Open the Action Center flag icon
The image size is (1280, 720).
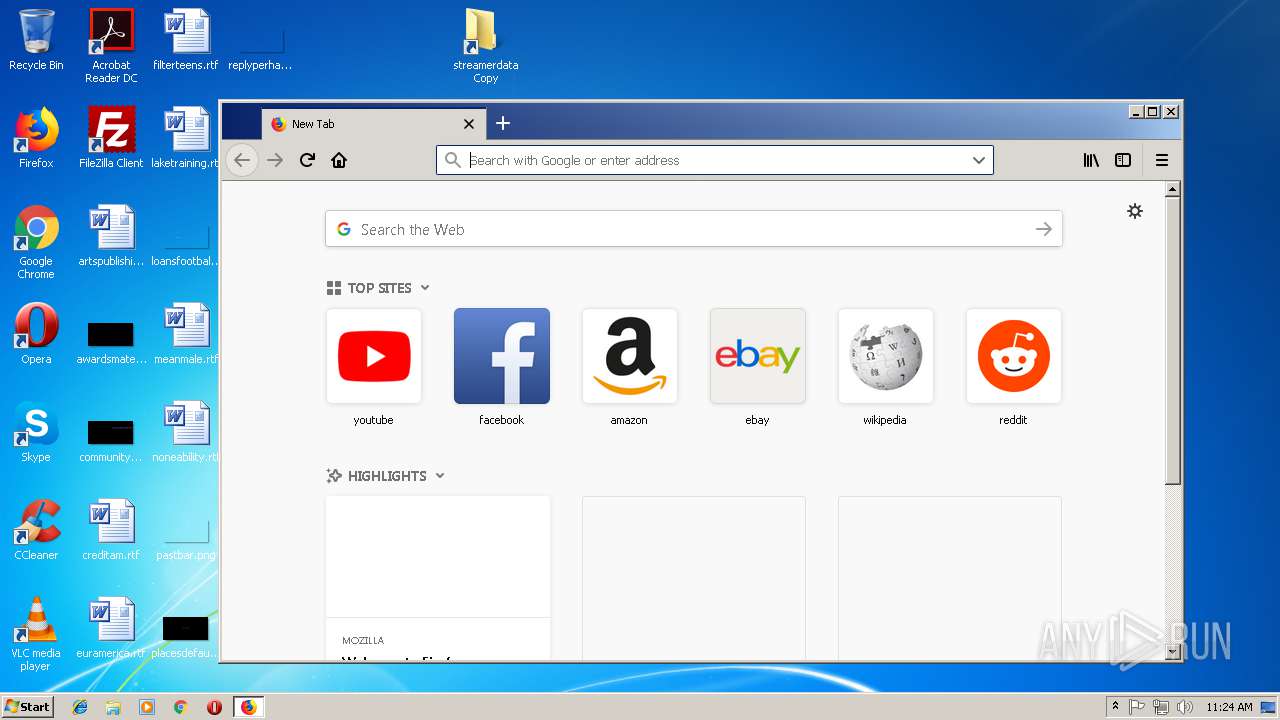click(x=1137, y=707)
